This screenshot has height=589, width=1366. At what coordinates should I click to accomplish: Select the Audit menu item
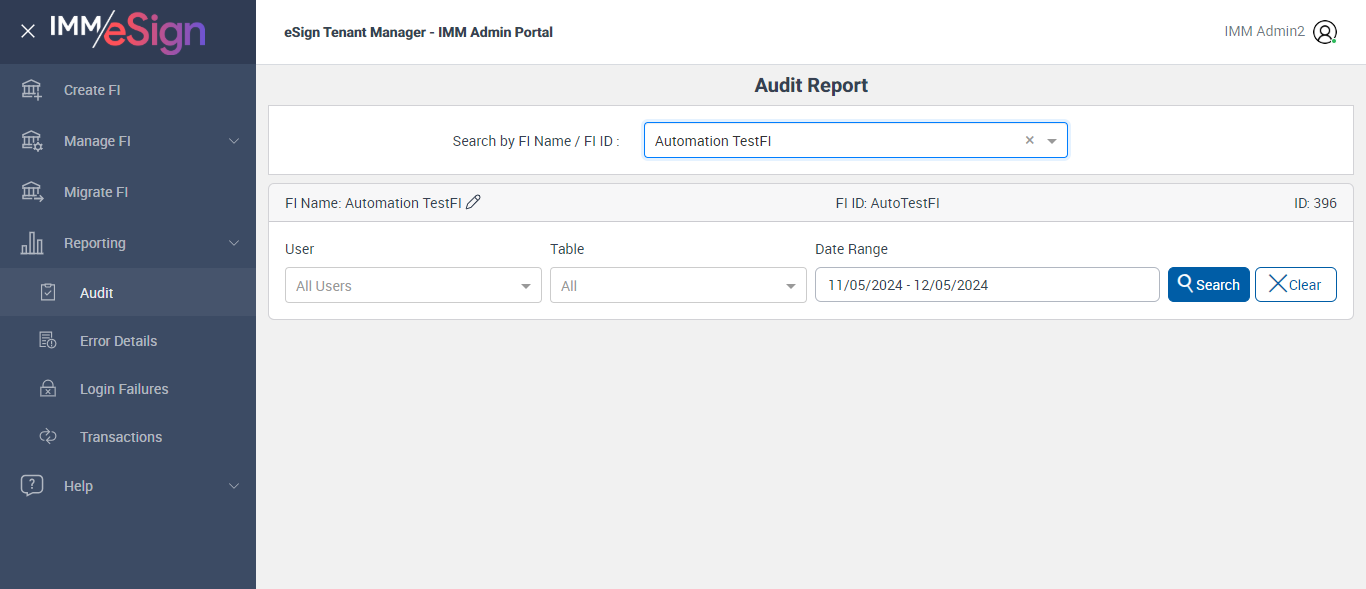[97, 293]
